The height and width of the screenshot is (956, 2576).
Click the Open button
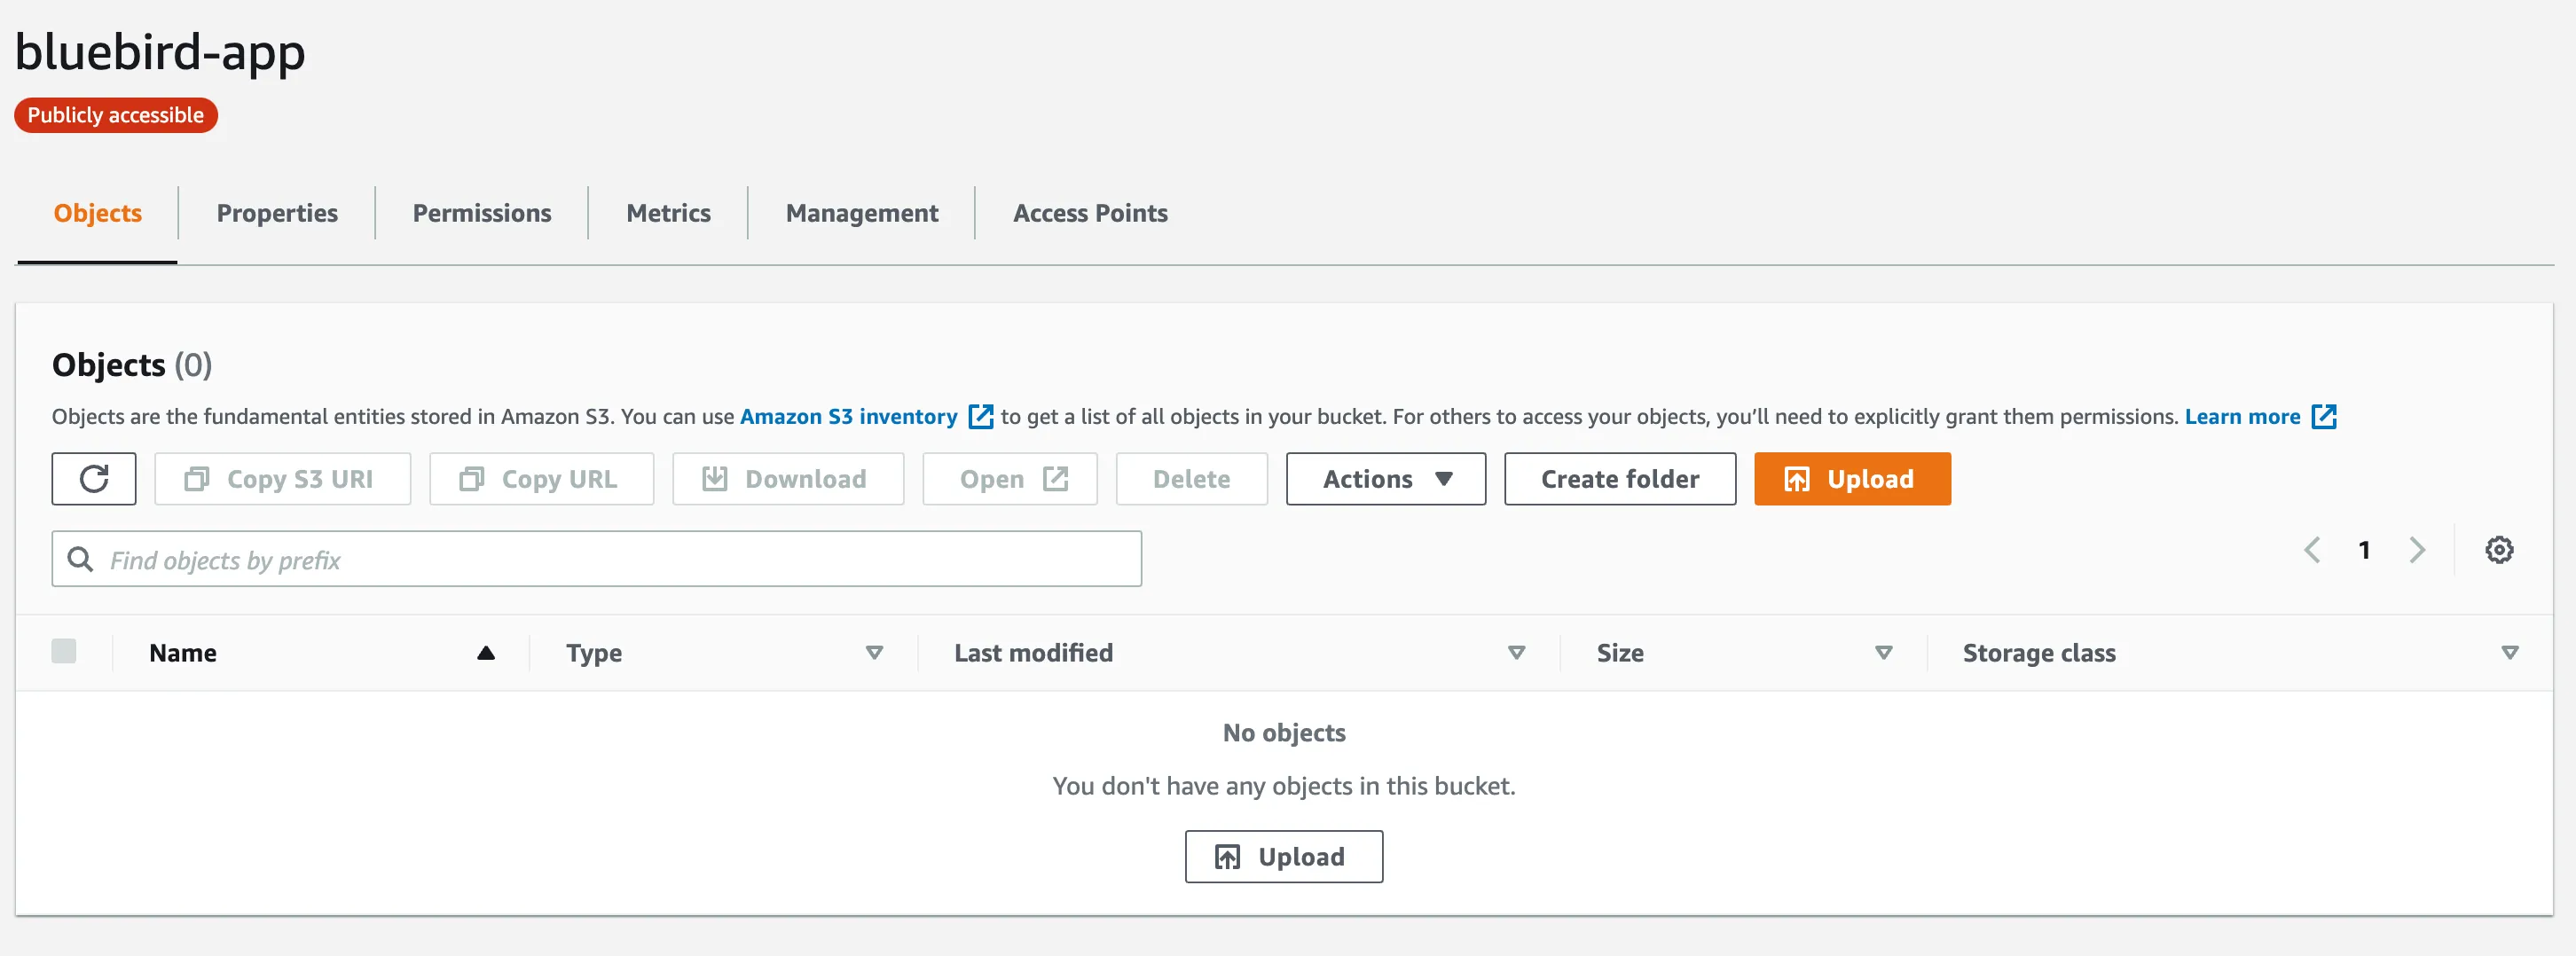coord(1010,479)
